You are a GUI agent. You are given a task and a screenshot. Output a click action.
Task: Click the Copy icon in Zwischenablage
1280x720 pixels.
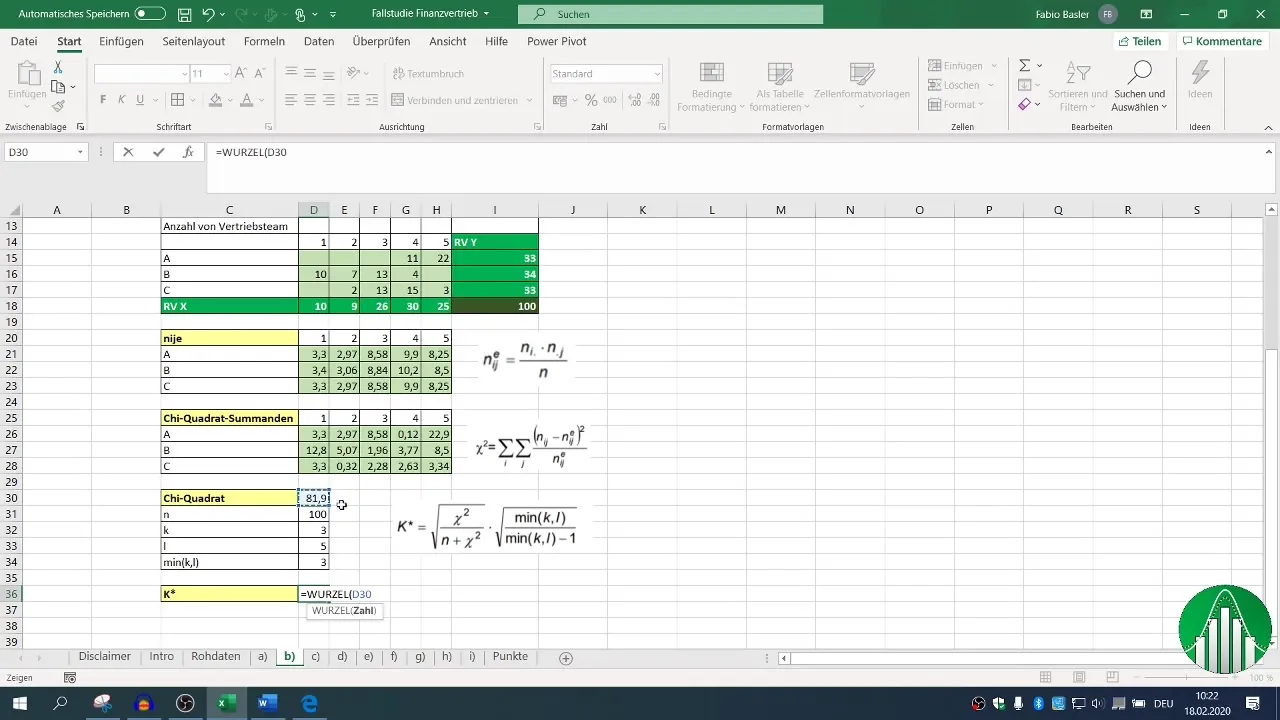click(x=58, y=87)
